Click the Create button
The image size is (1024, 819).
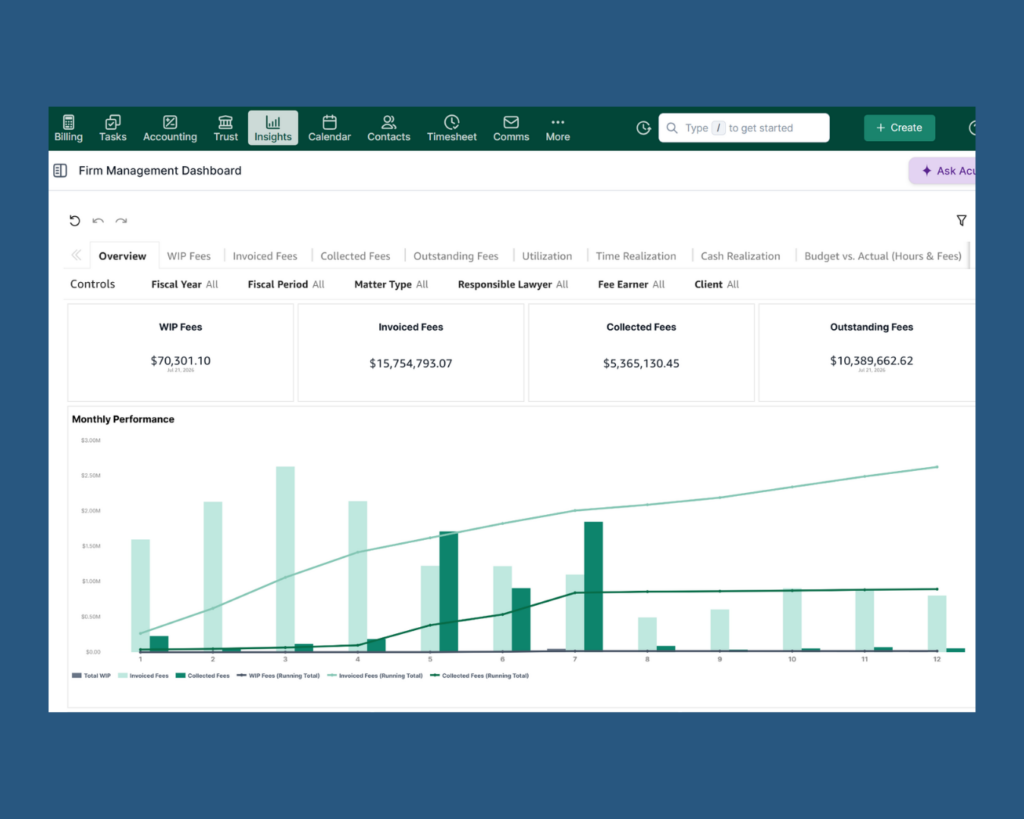click(x=899, y=128)
